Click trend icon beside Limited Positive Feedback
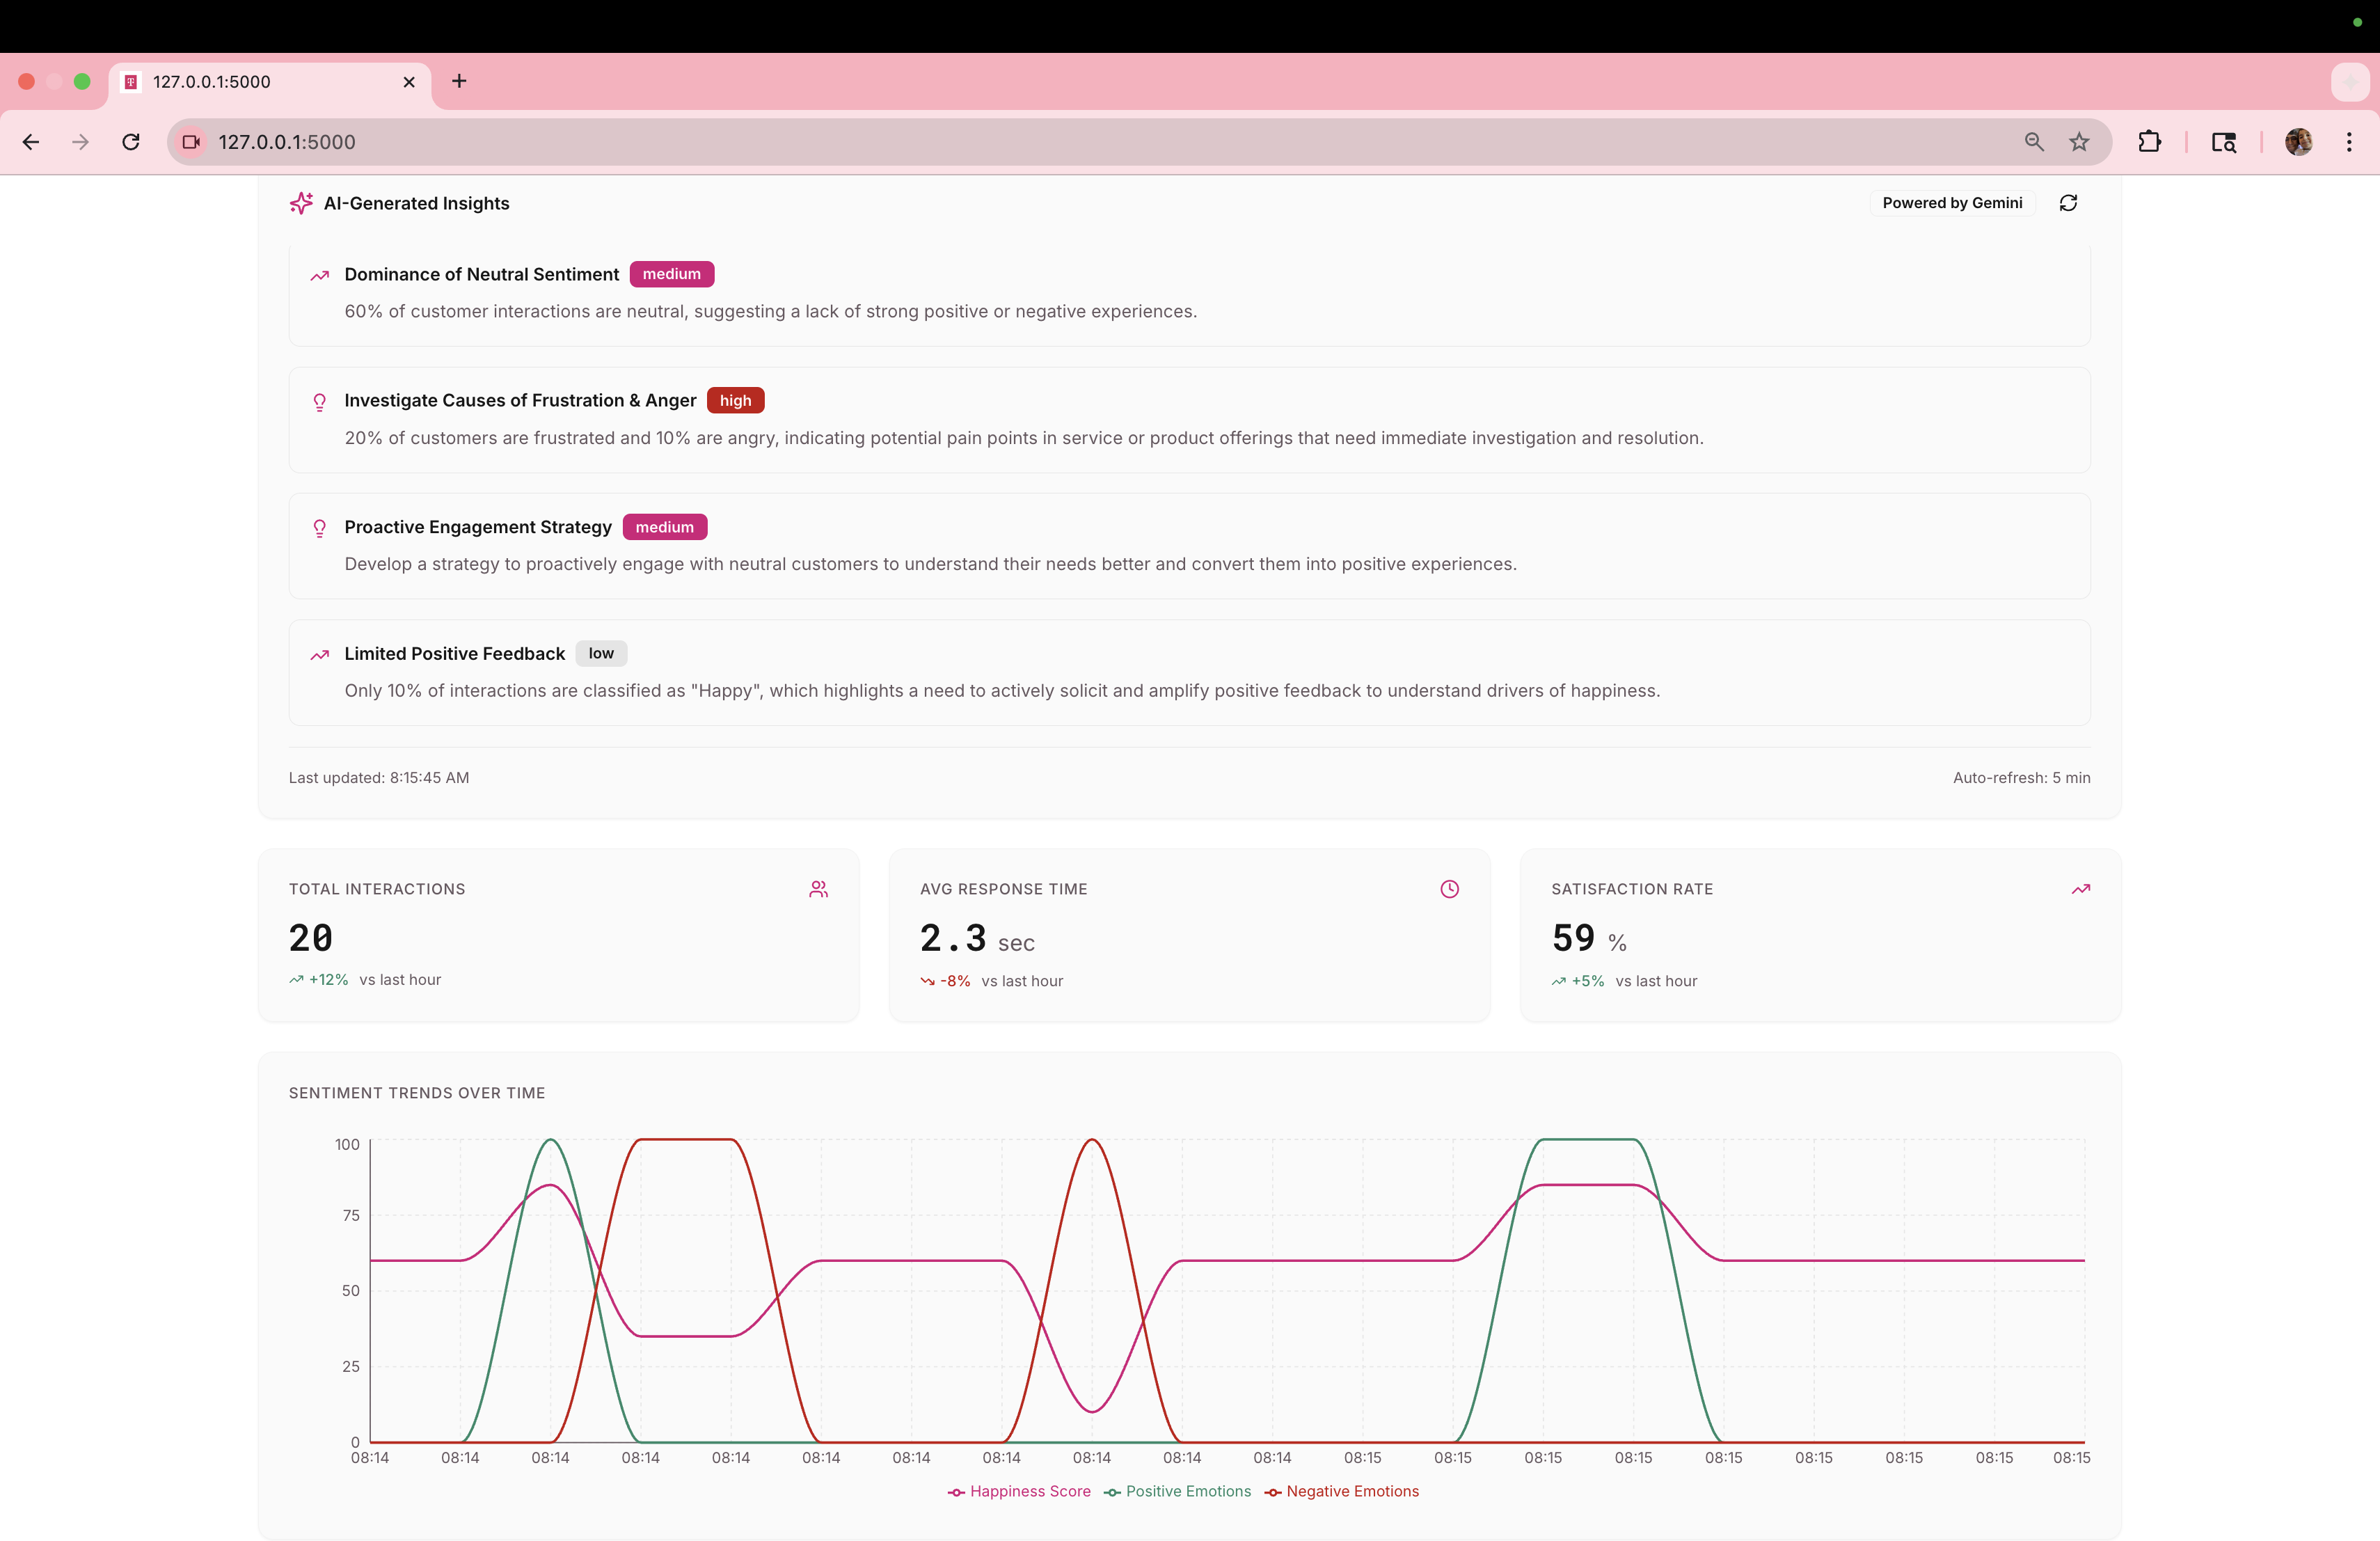This screenshot has height=1541, width=2380. (320, 655)
